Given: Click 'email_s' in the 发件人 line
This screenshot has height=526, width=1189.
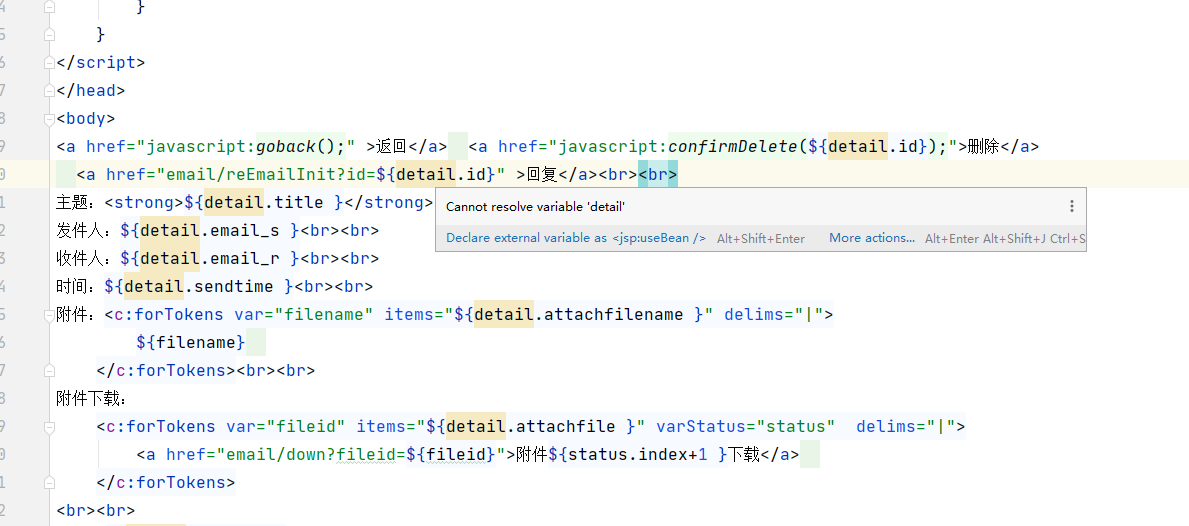Looking at the screenshot, I should coord(245,230).
